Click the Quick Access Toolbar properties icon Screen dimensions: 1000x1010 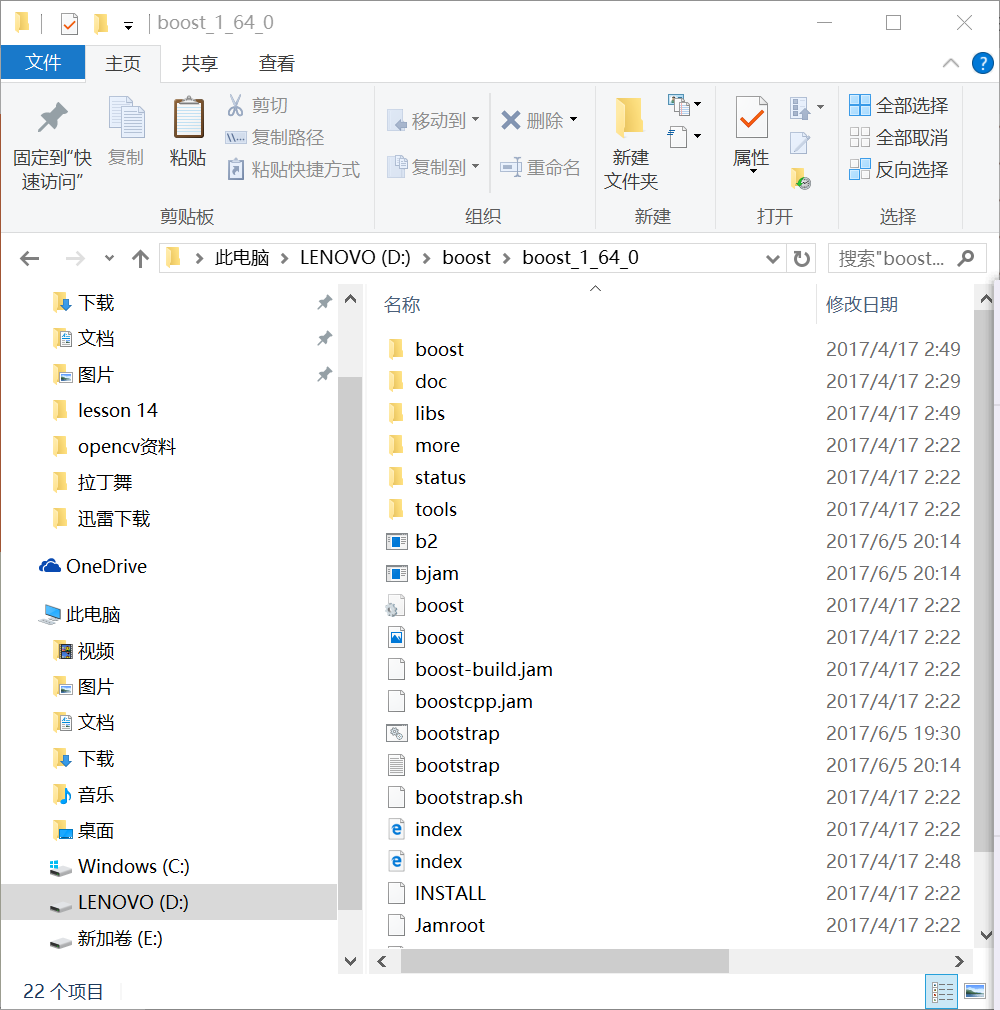click(70, 24)
